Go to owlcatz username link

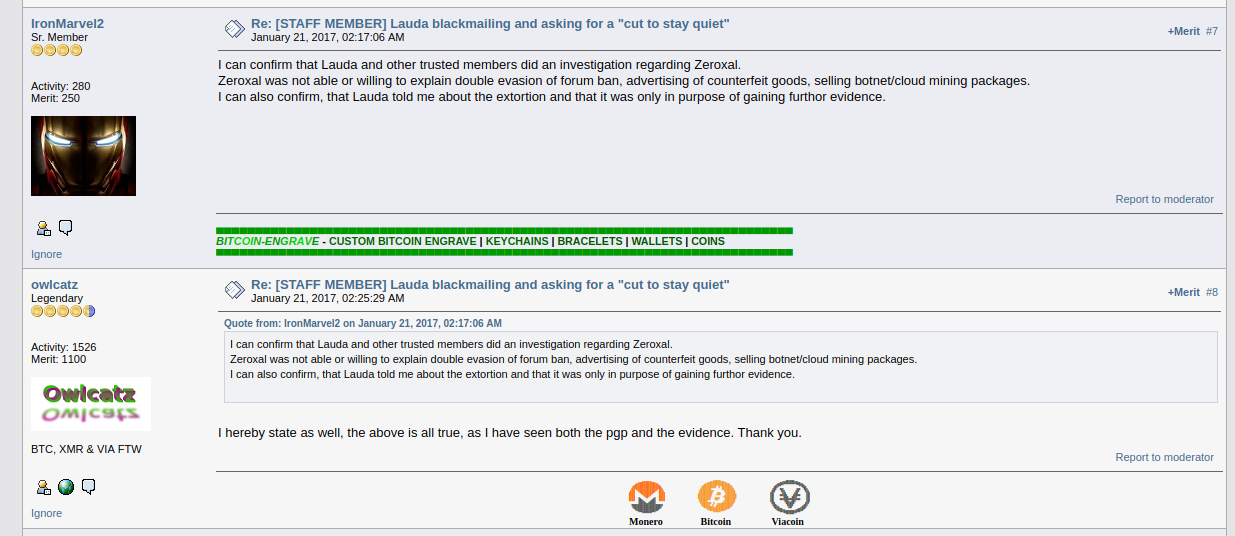[54, 284]
